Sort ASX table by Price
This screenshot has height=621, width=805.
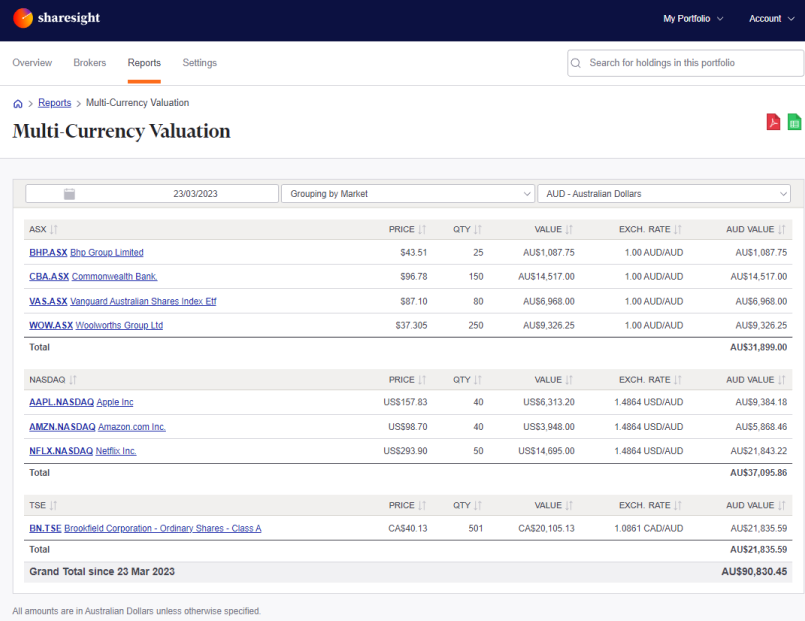point(422,229)
